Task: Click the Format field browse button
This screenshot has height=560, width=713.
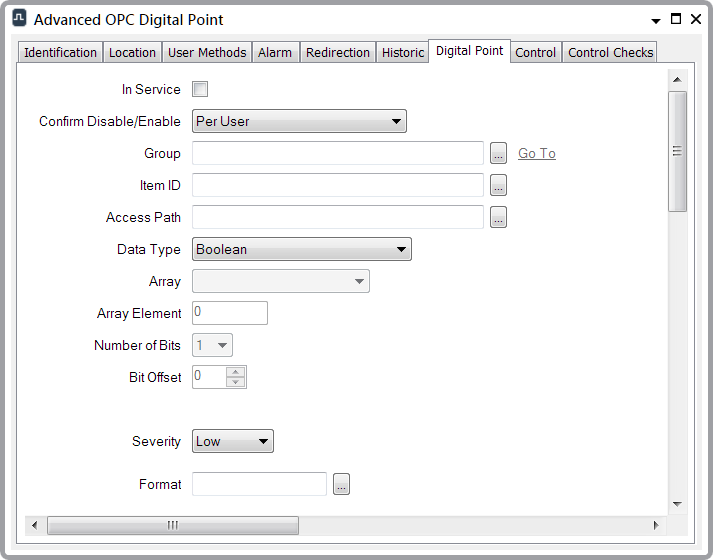Action: point(341,485)
